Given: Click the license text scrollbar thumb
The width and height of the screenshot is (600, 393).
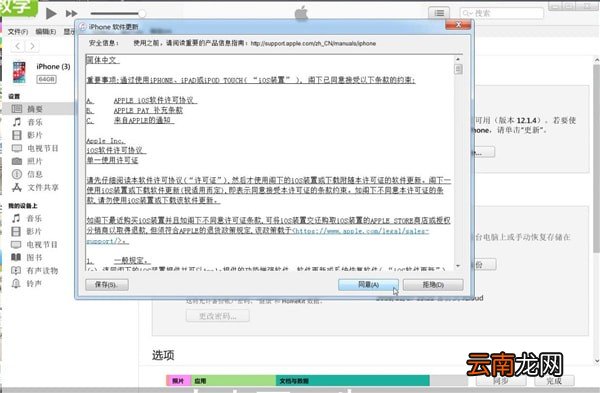Looking at the screenshot, I should click(458, 69).
